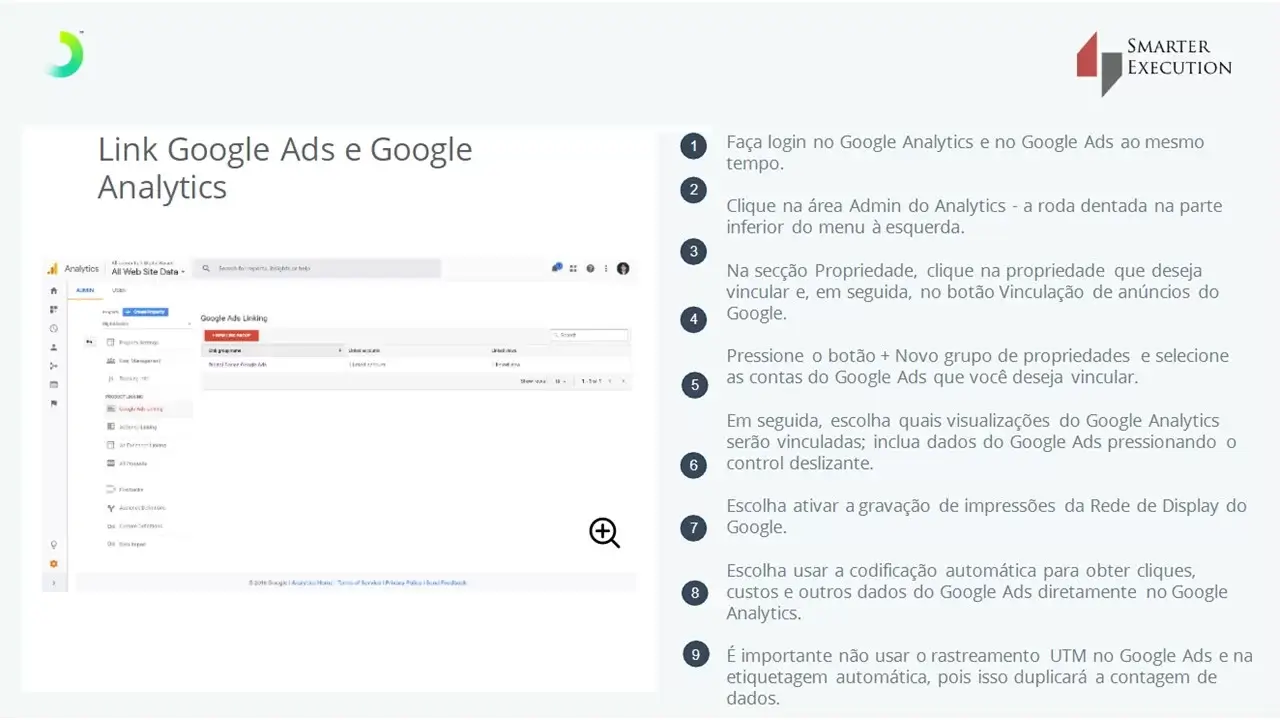Click the user profile avatar
The width and height of the screenshot is (1280, 720).
click(623, 268)
